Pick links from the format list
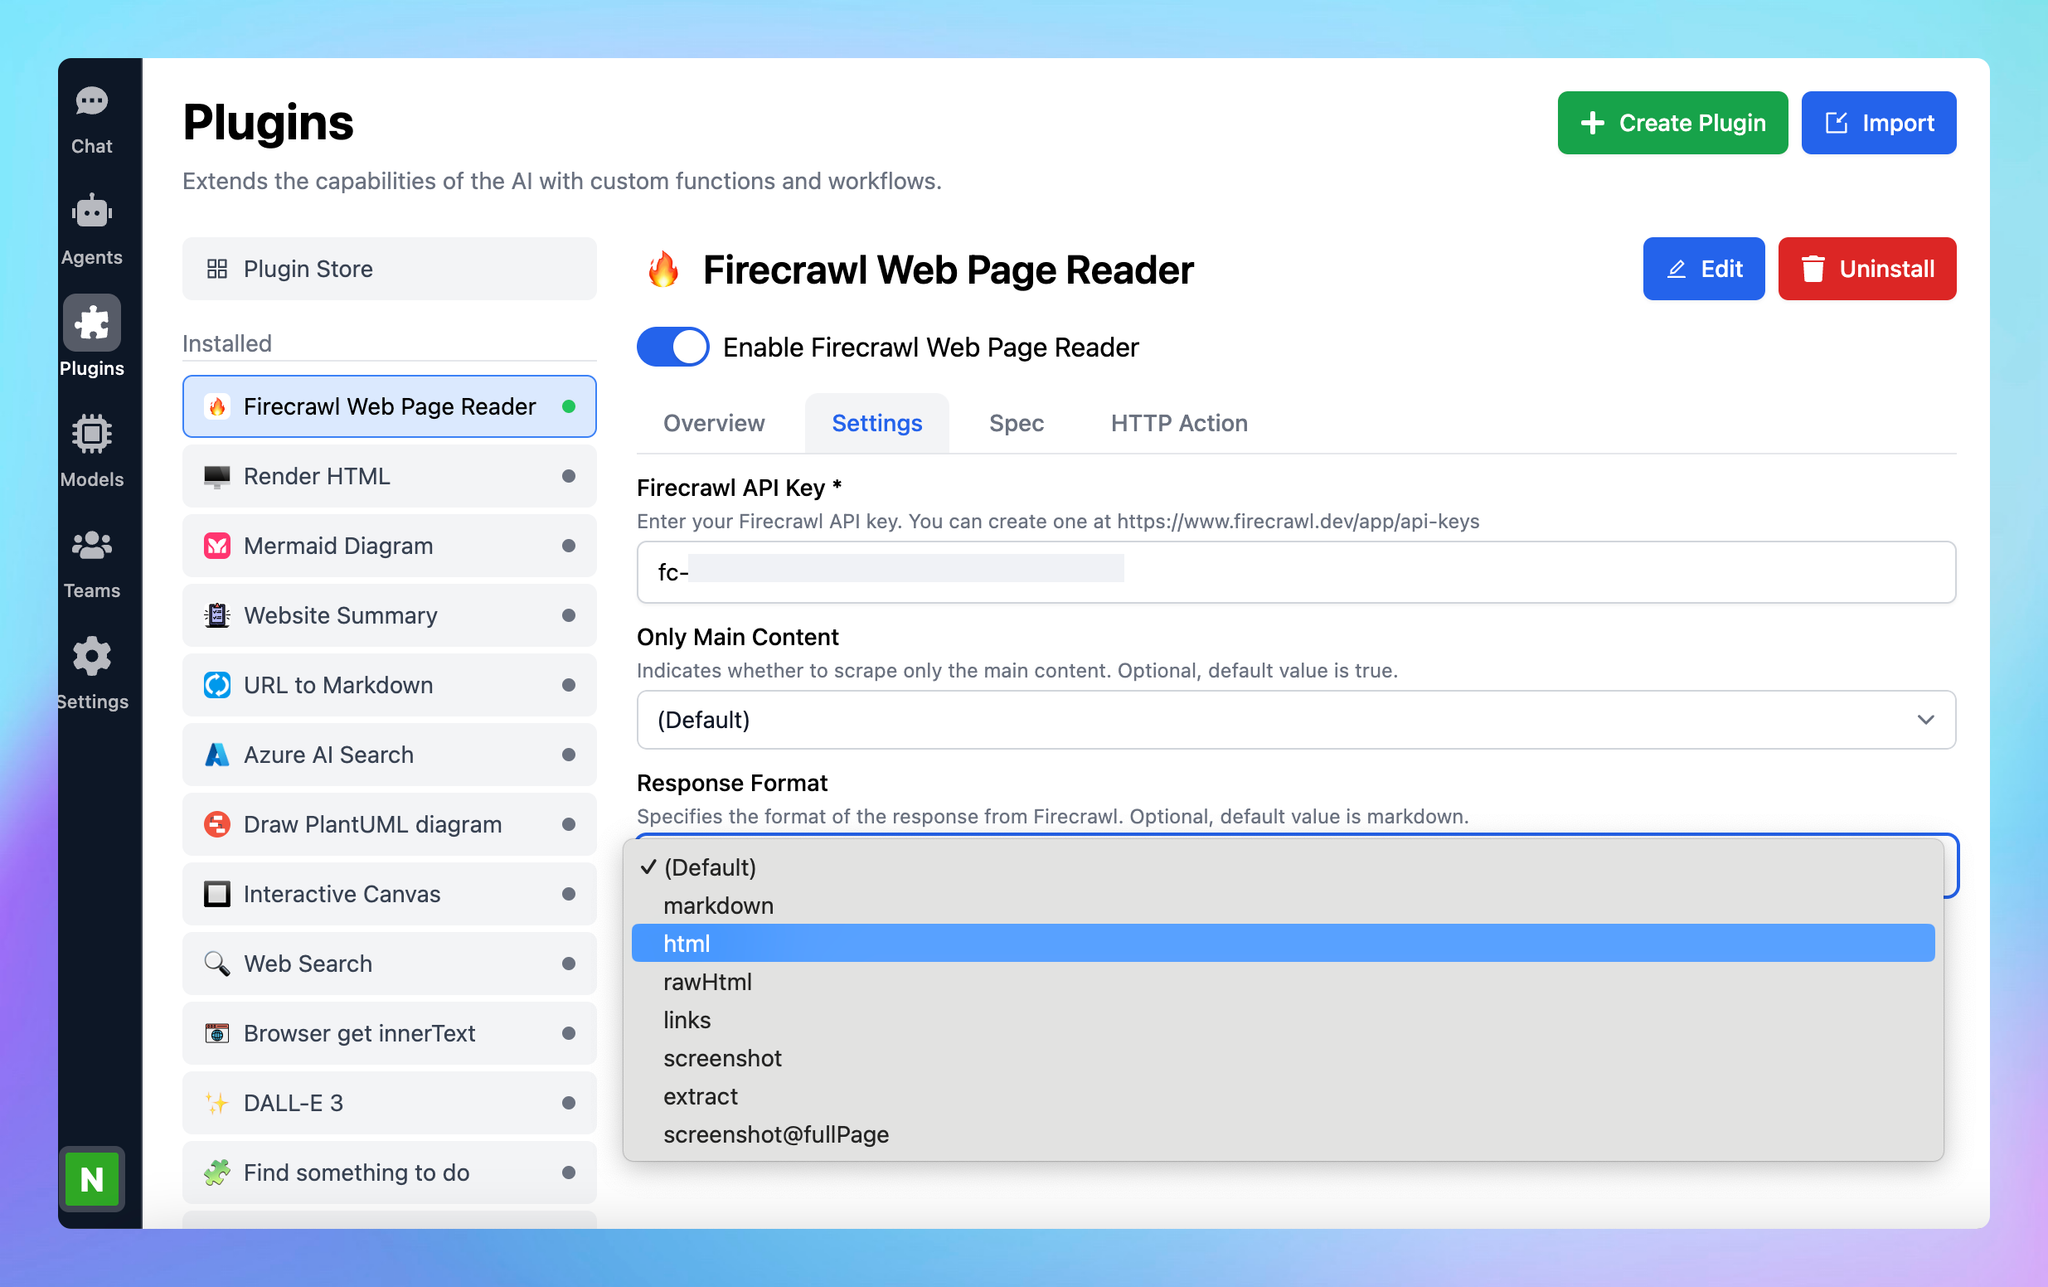This screenshot has width=2048, height=1287. coord(1283,1020)
